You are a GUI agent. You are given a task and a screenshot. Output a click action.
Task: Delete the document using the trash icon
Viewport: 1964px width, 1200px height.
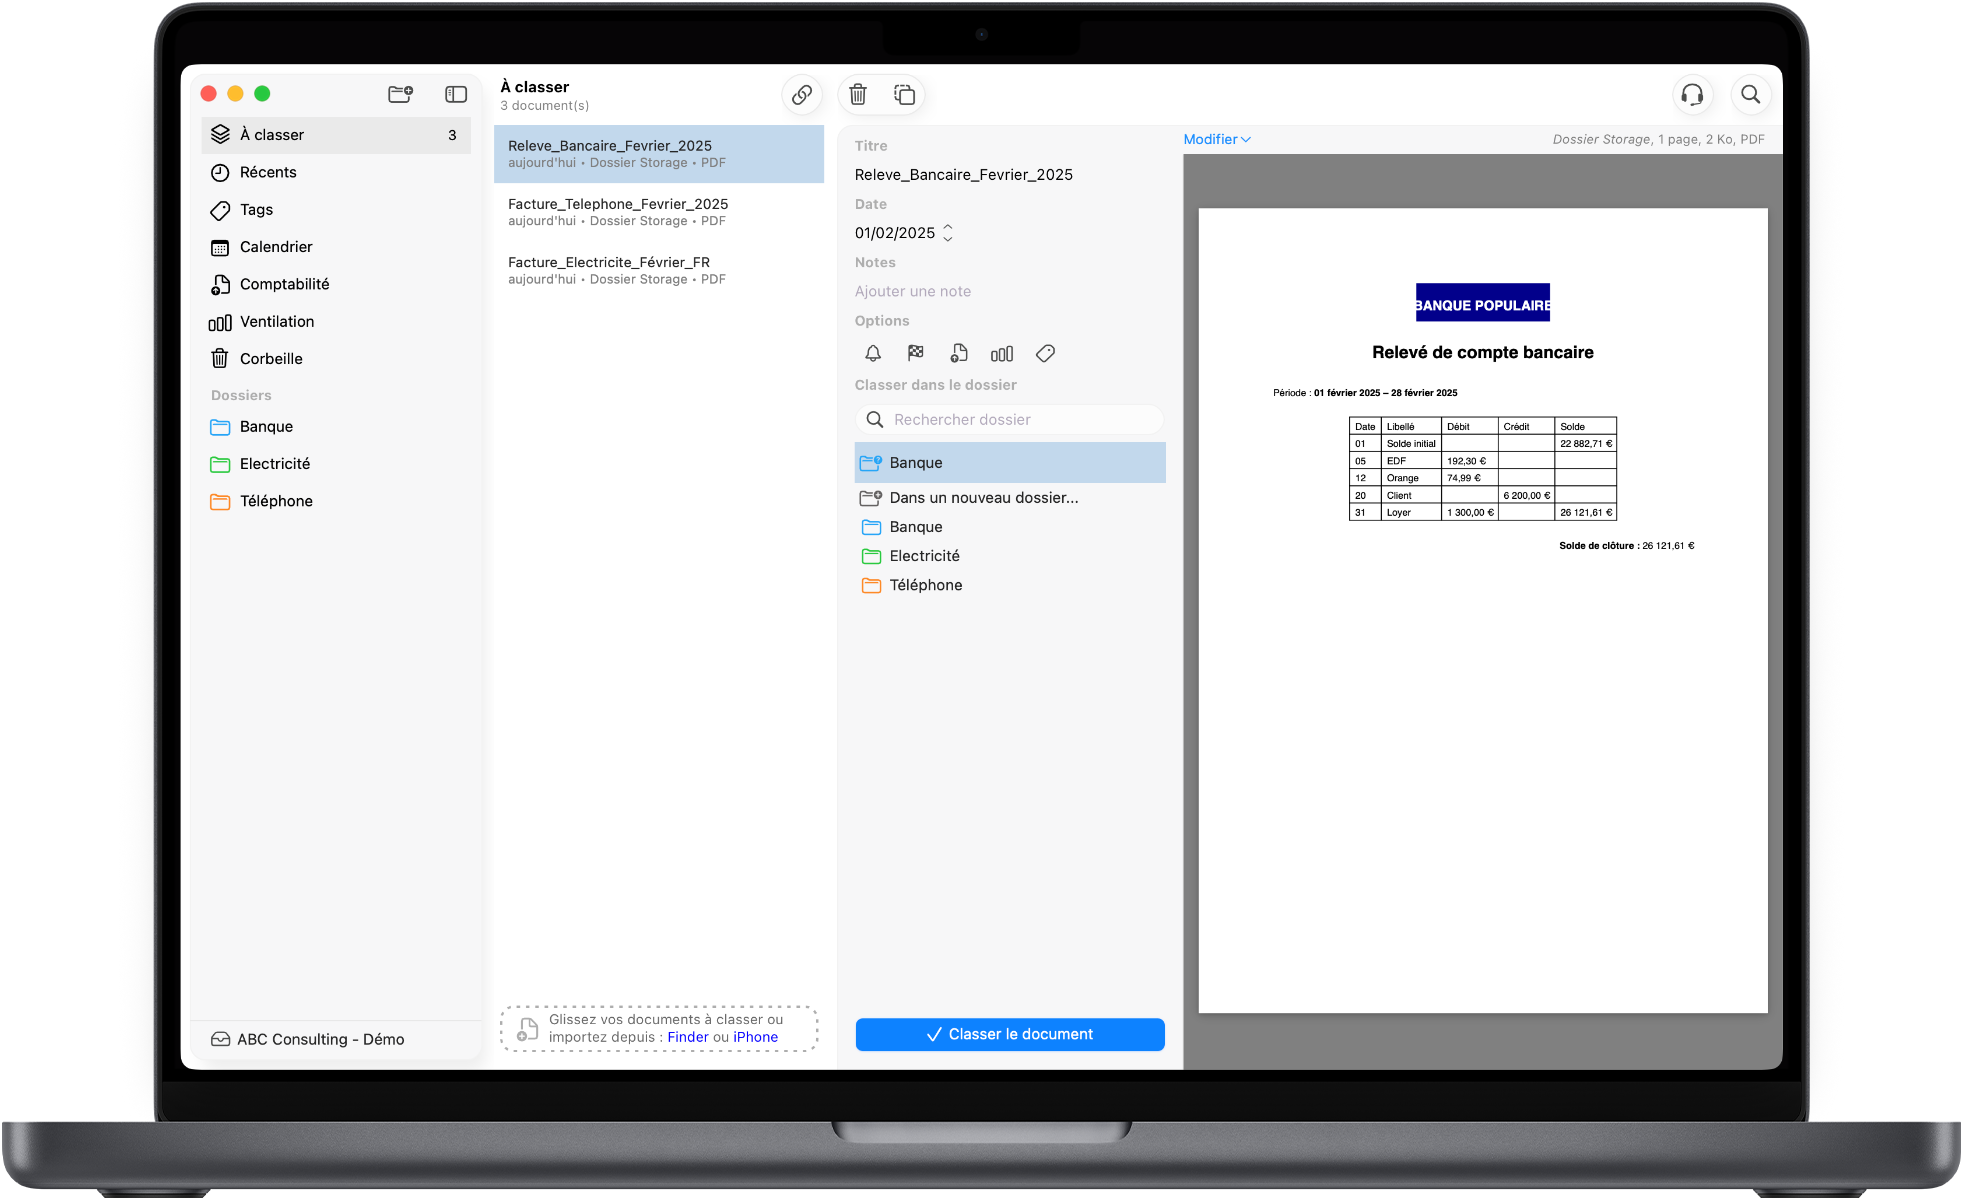point(857,93)
